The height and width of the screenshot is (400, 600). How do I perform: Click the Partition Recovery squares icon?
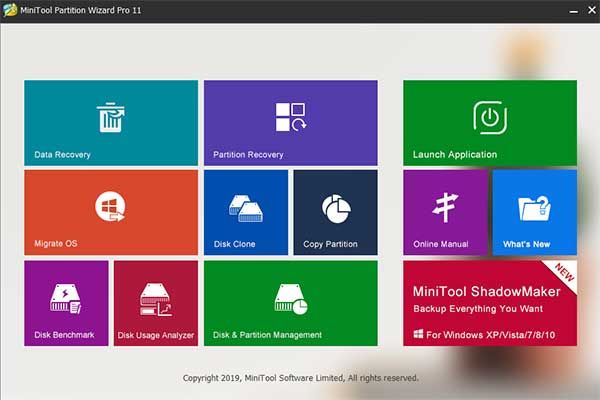[x=290, y=117]
